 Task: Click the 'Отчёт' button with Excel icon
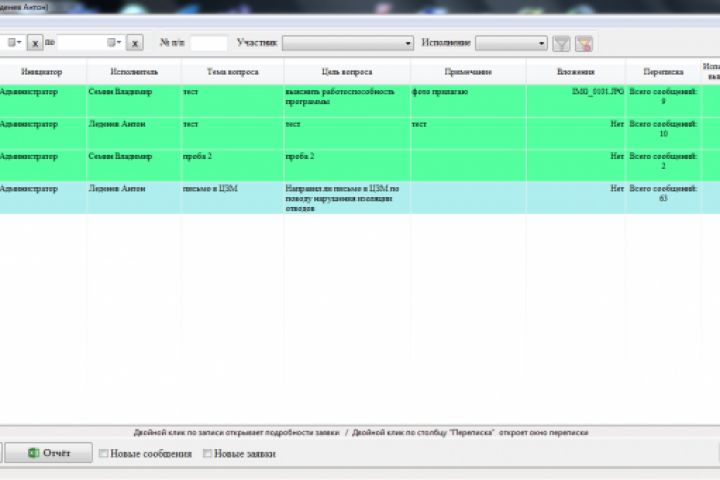(49, 453)
